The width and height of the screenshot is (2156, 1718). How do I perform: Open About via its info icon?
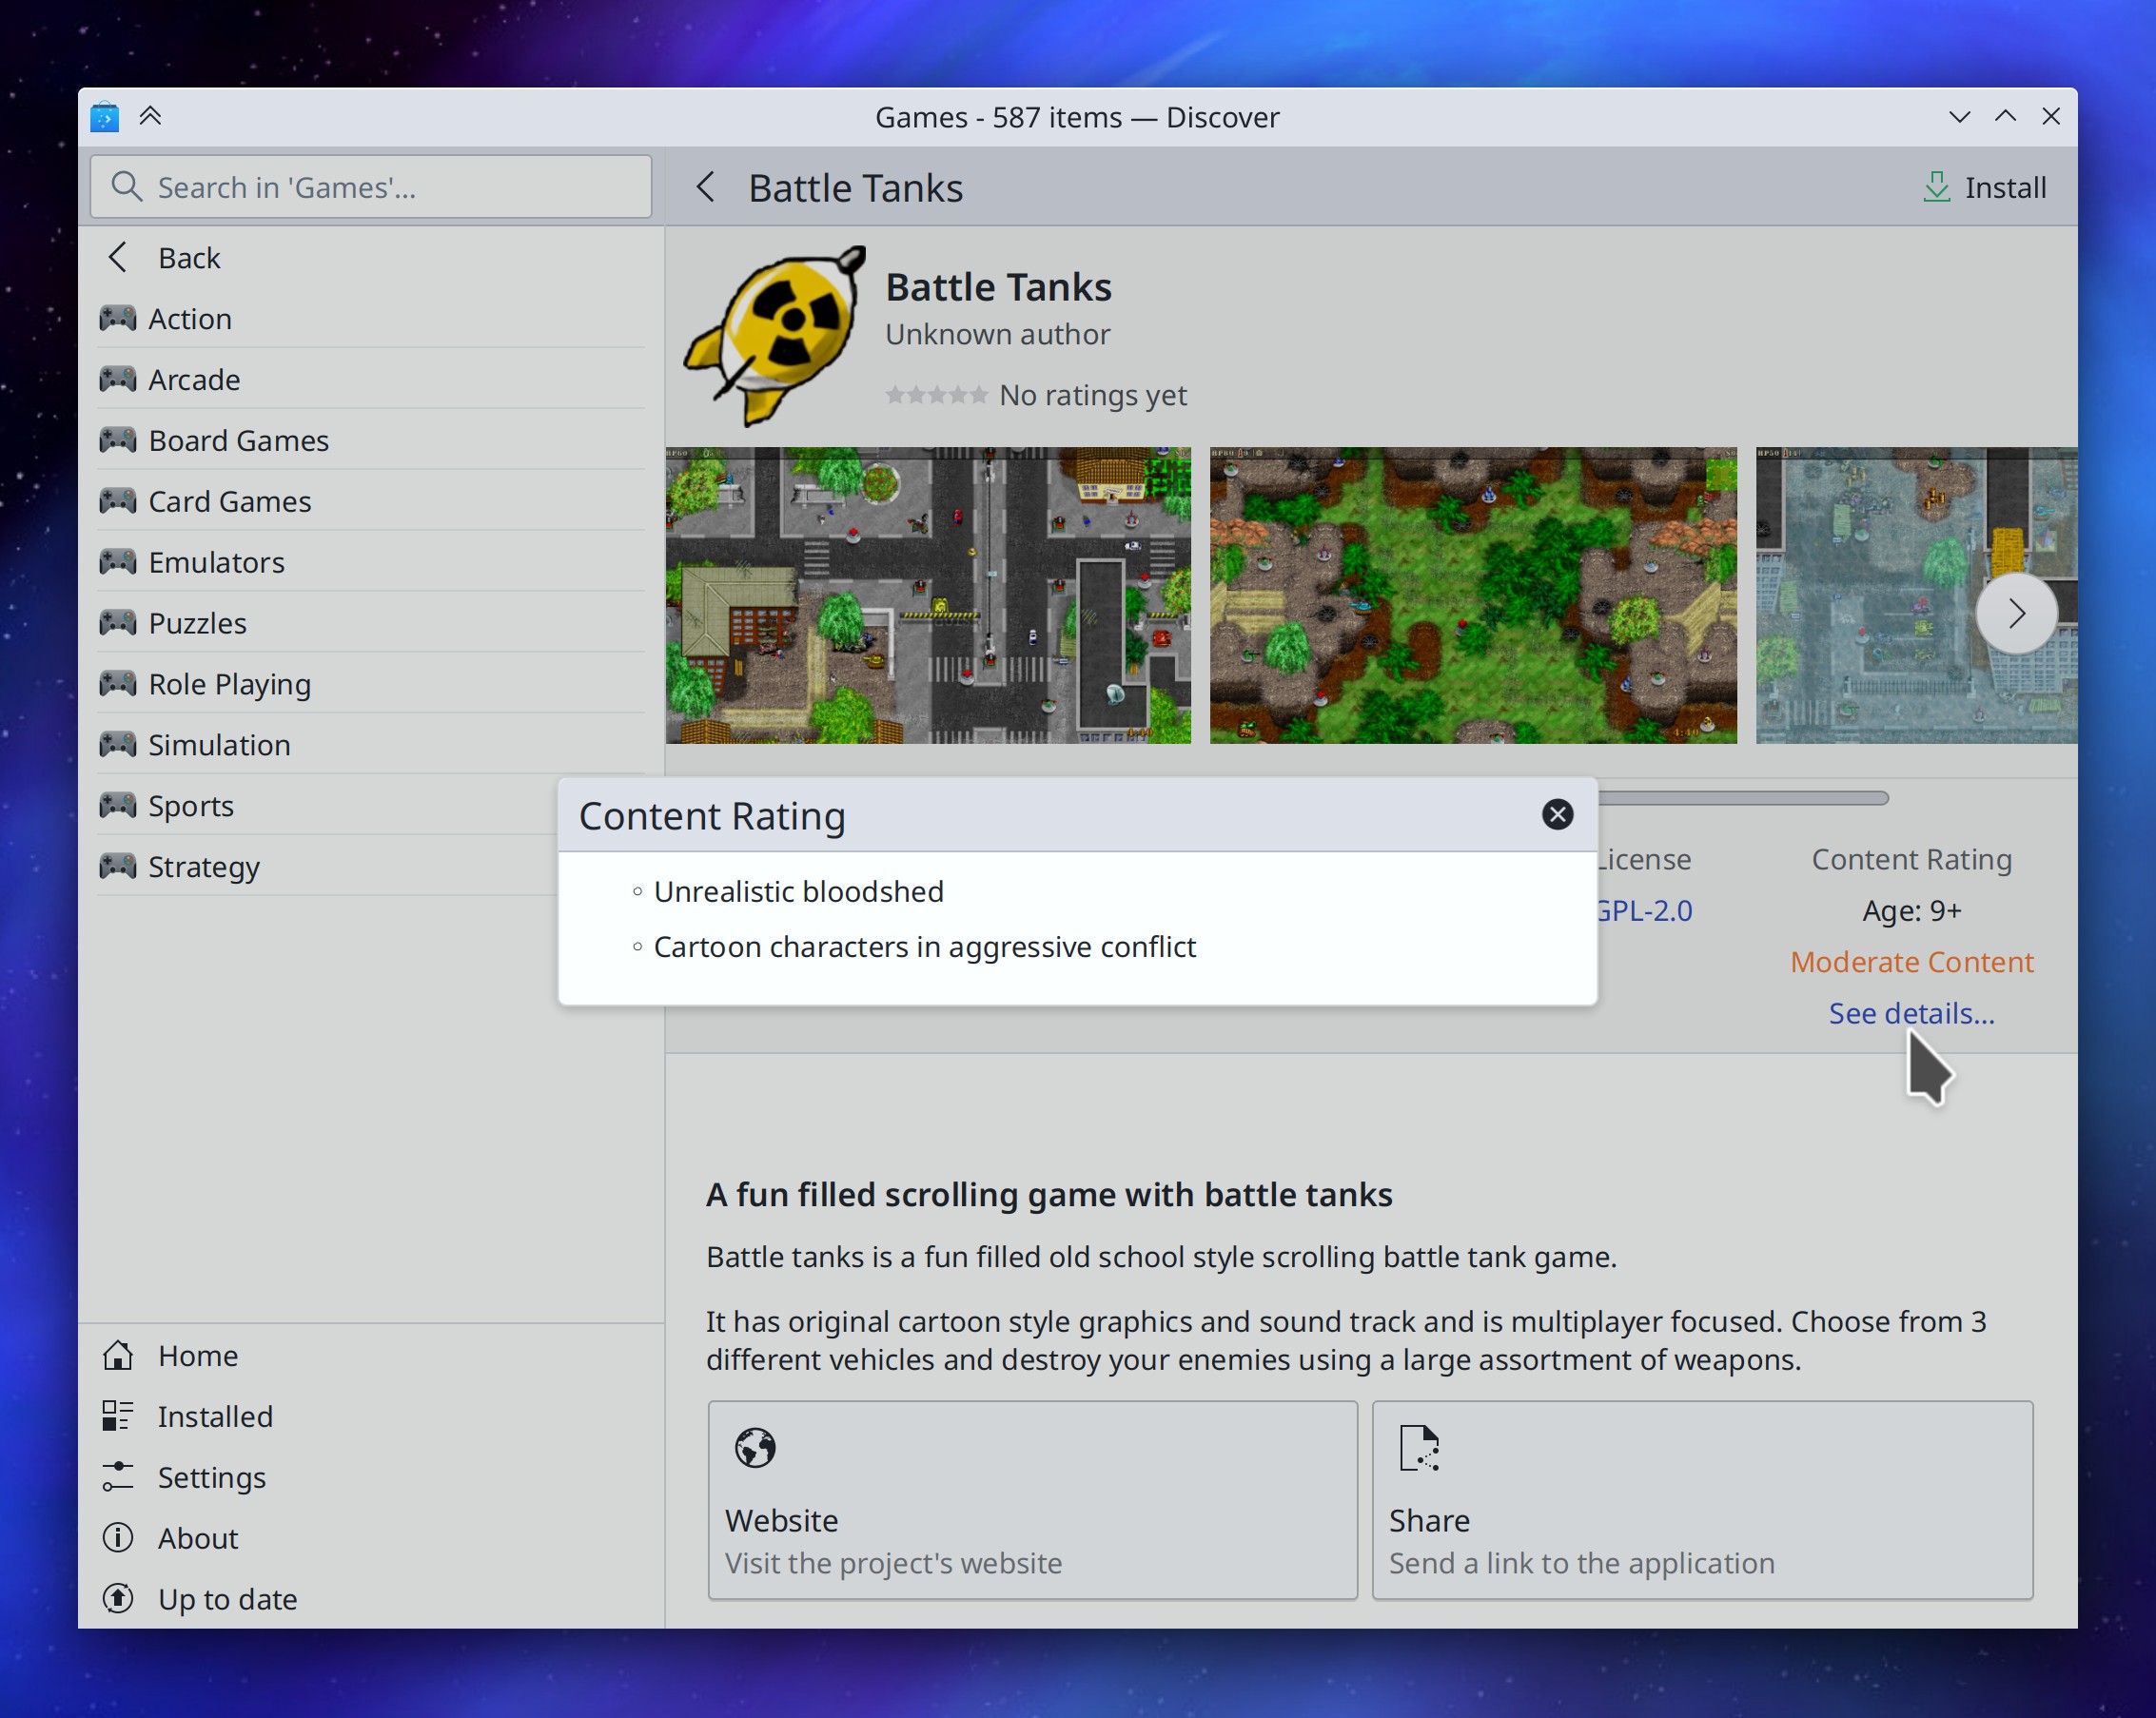118,1538
